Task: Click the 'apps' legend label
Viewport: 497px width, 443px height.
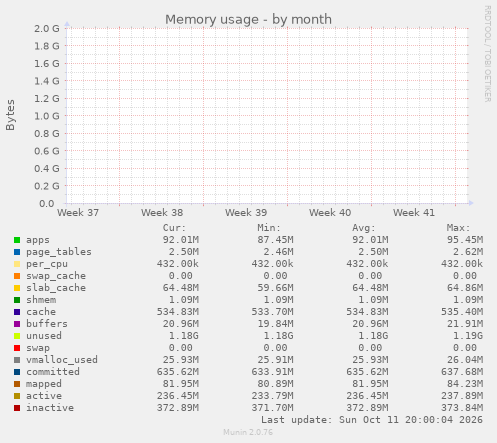Action: point(38,240)
